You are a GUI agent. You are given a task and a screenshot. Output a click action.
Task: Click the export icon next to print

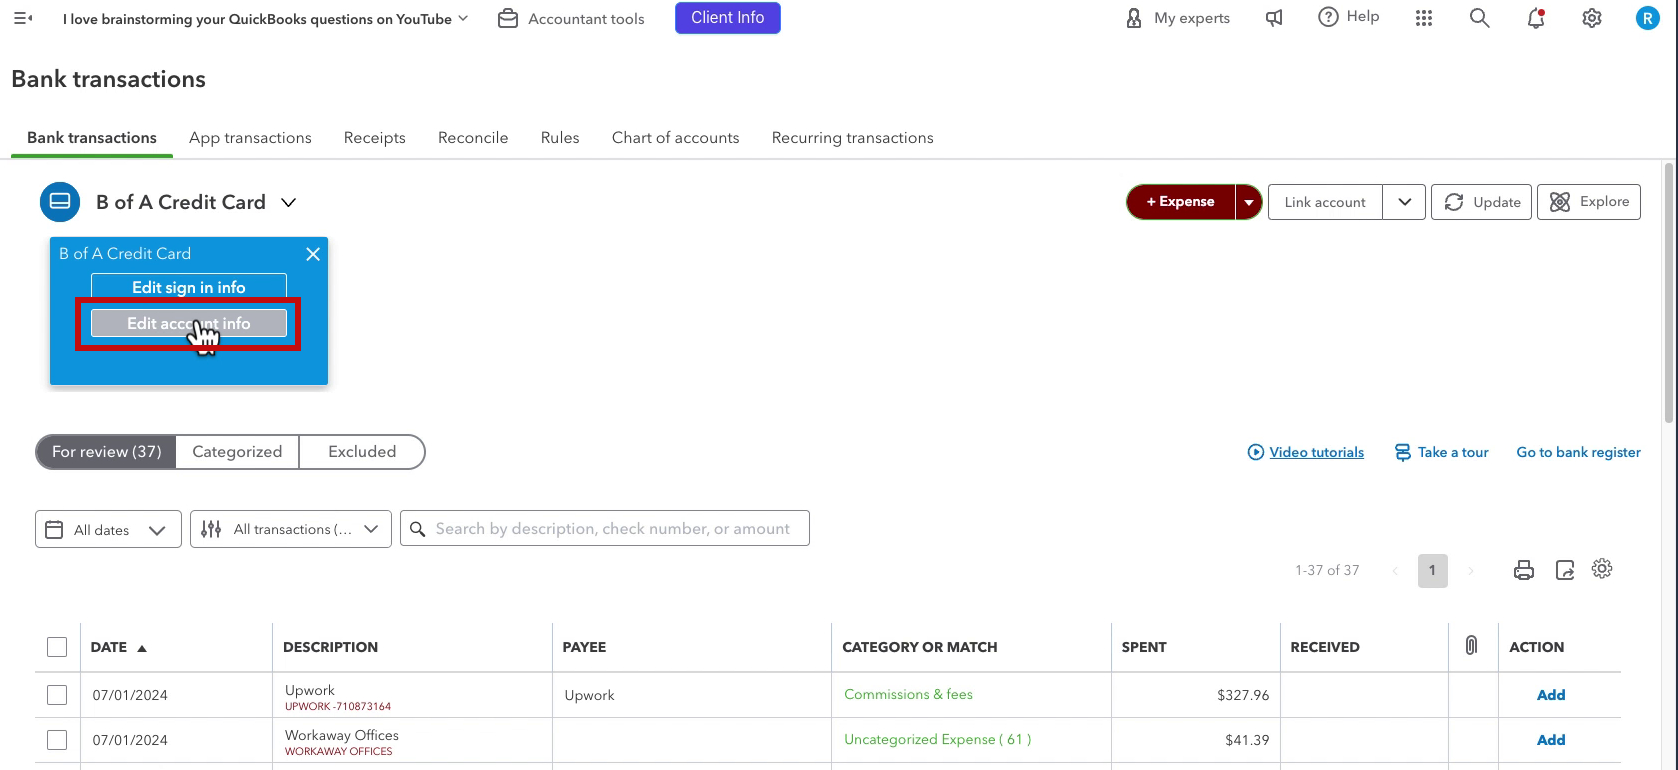tap(1565, 570)
